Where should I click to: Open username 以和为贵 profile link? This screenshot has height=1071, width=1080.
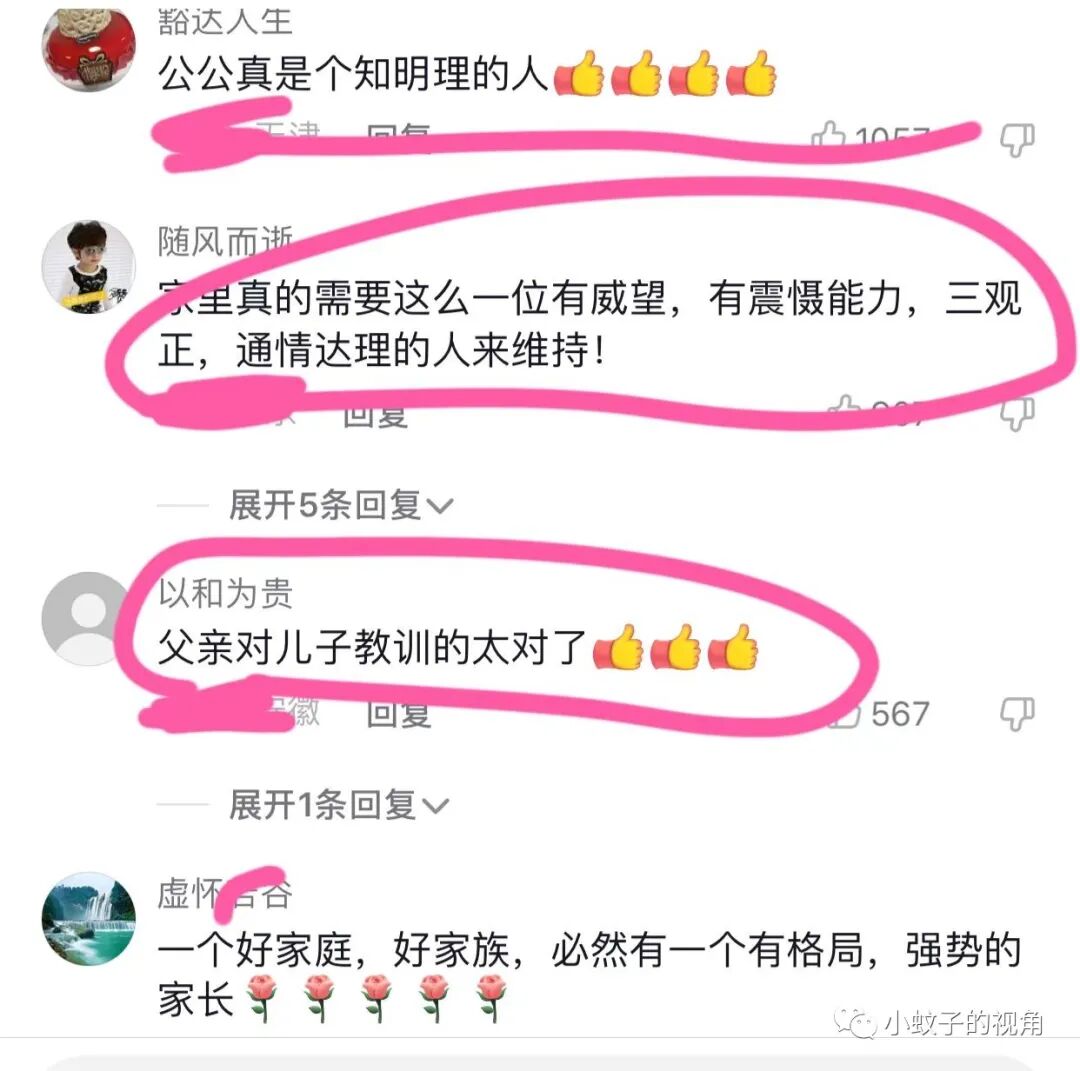[x=225, y=593]
